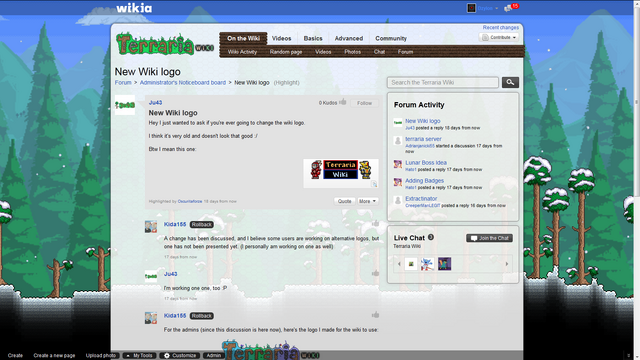The width and height of the screenshot is (640, 360).
Task: Open Wiki Activity submenu item
Action: pos(242,52)
